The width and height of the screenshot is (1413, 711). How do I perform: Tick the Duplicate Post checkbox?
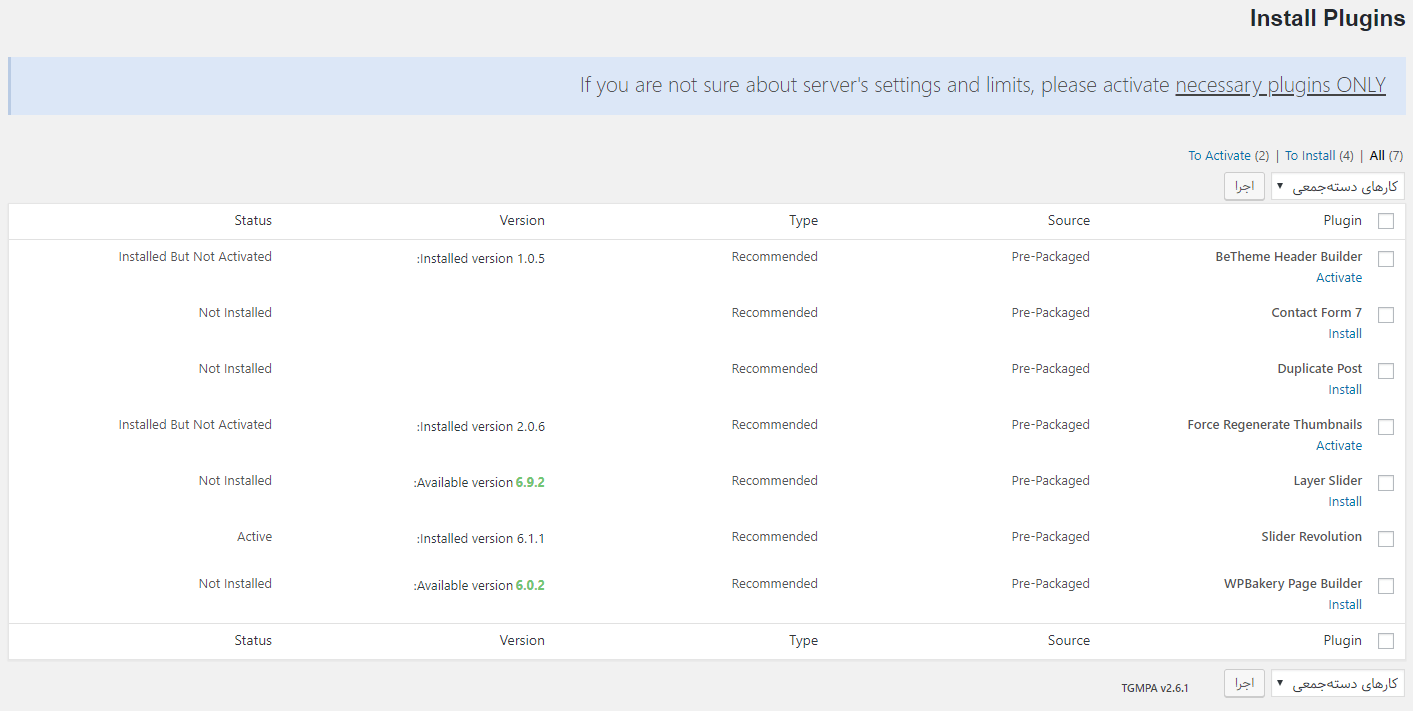tap(1386, 371)
